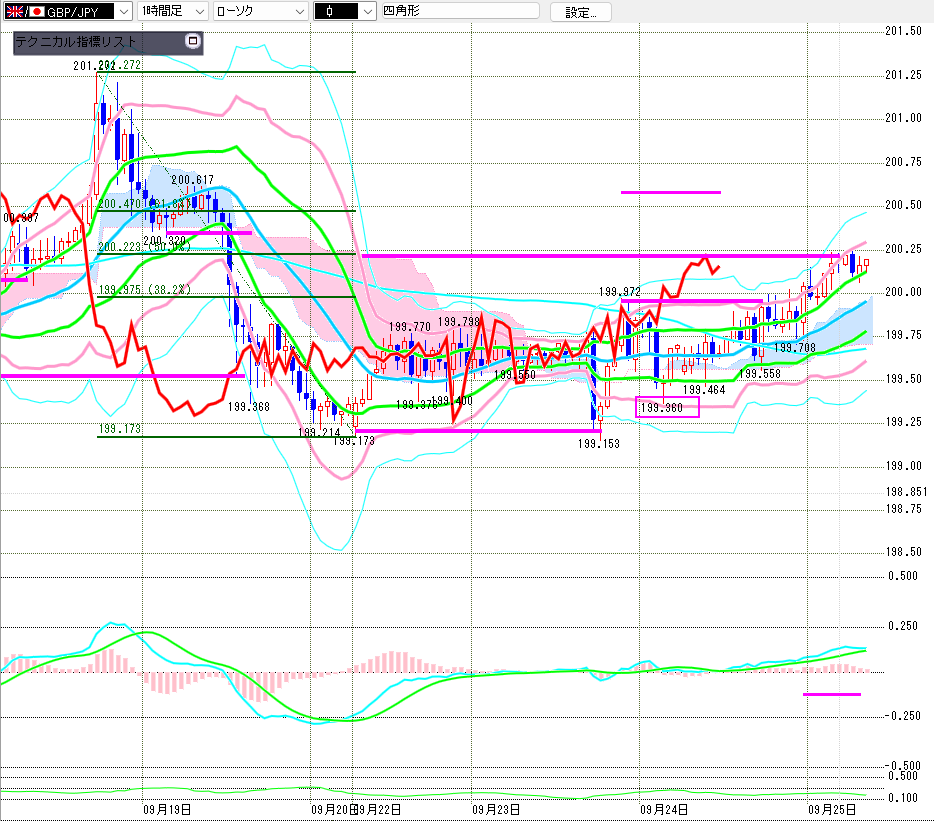Click the 四角形 shape name field

(453, 12)
